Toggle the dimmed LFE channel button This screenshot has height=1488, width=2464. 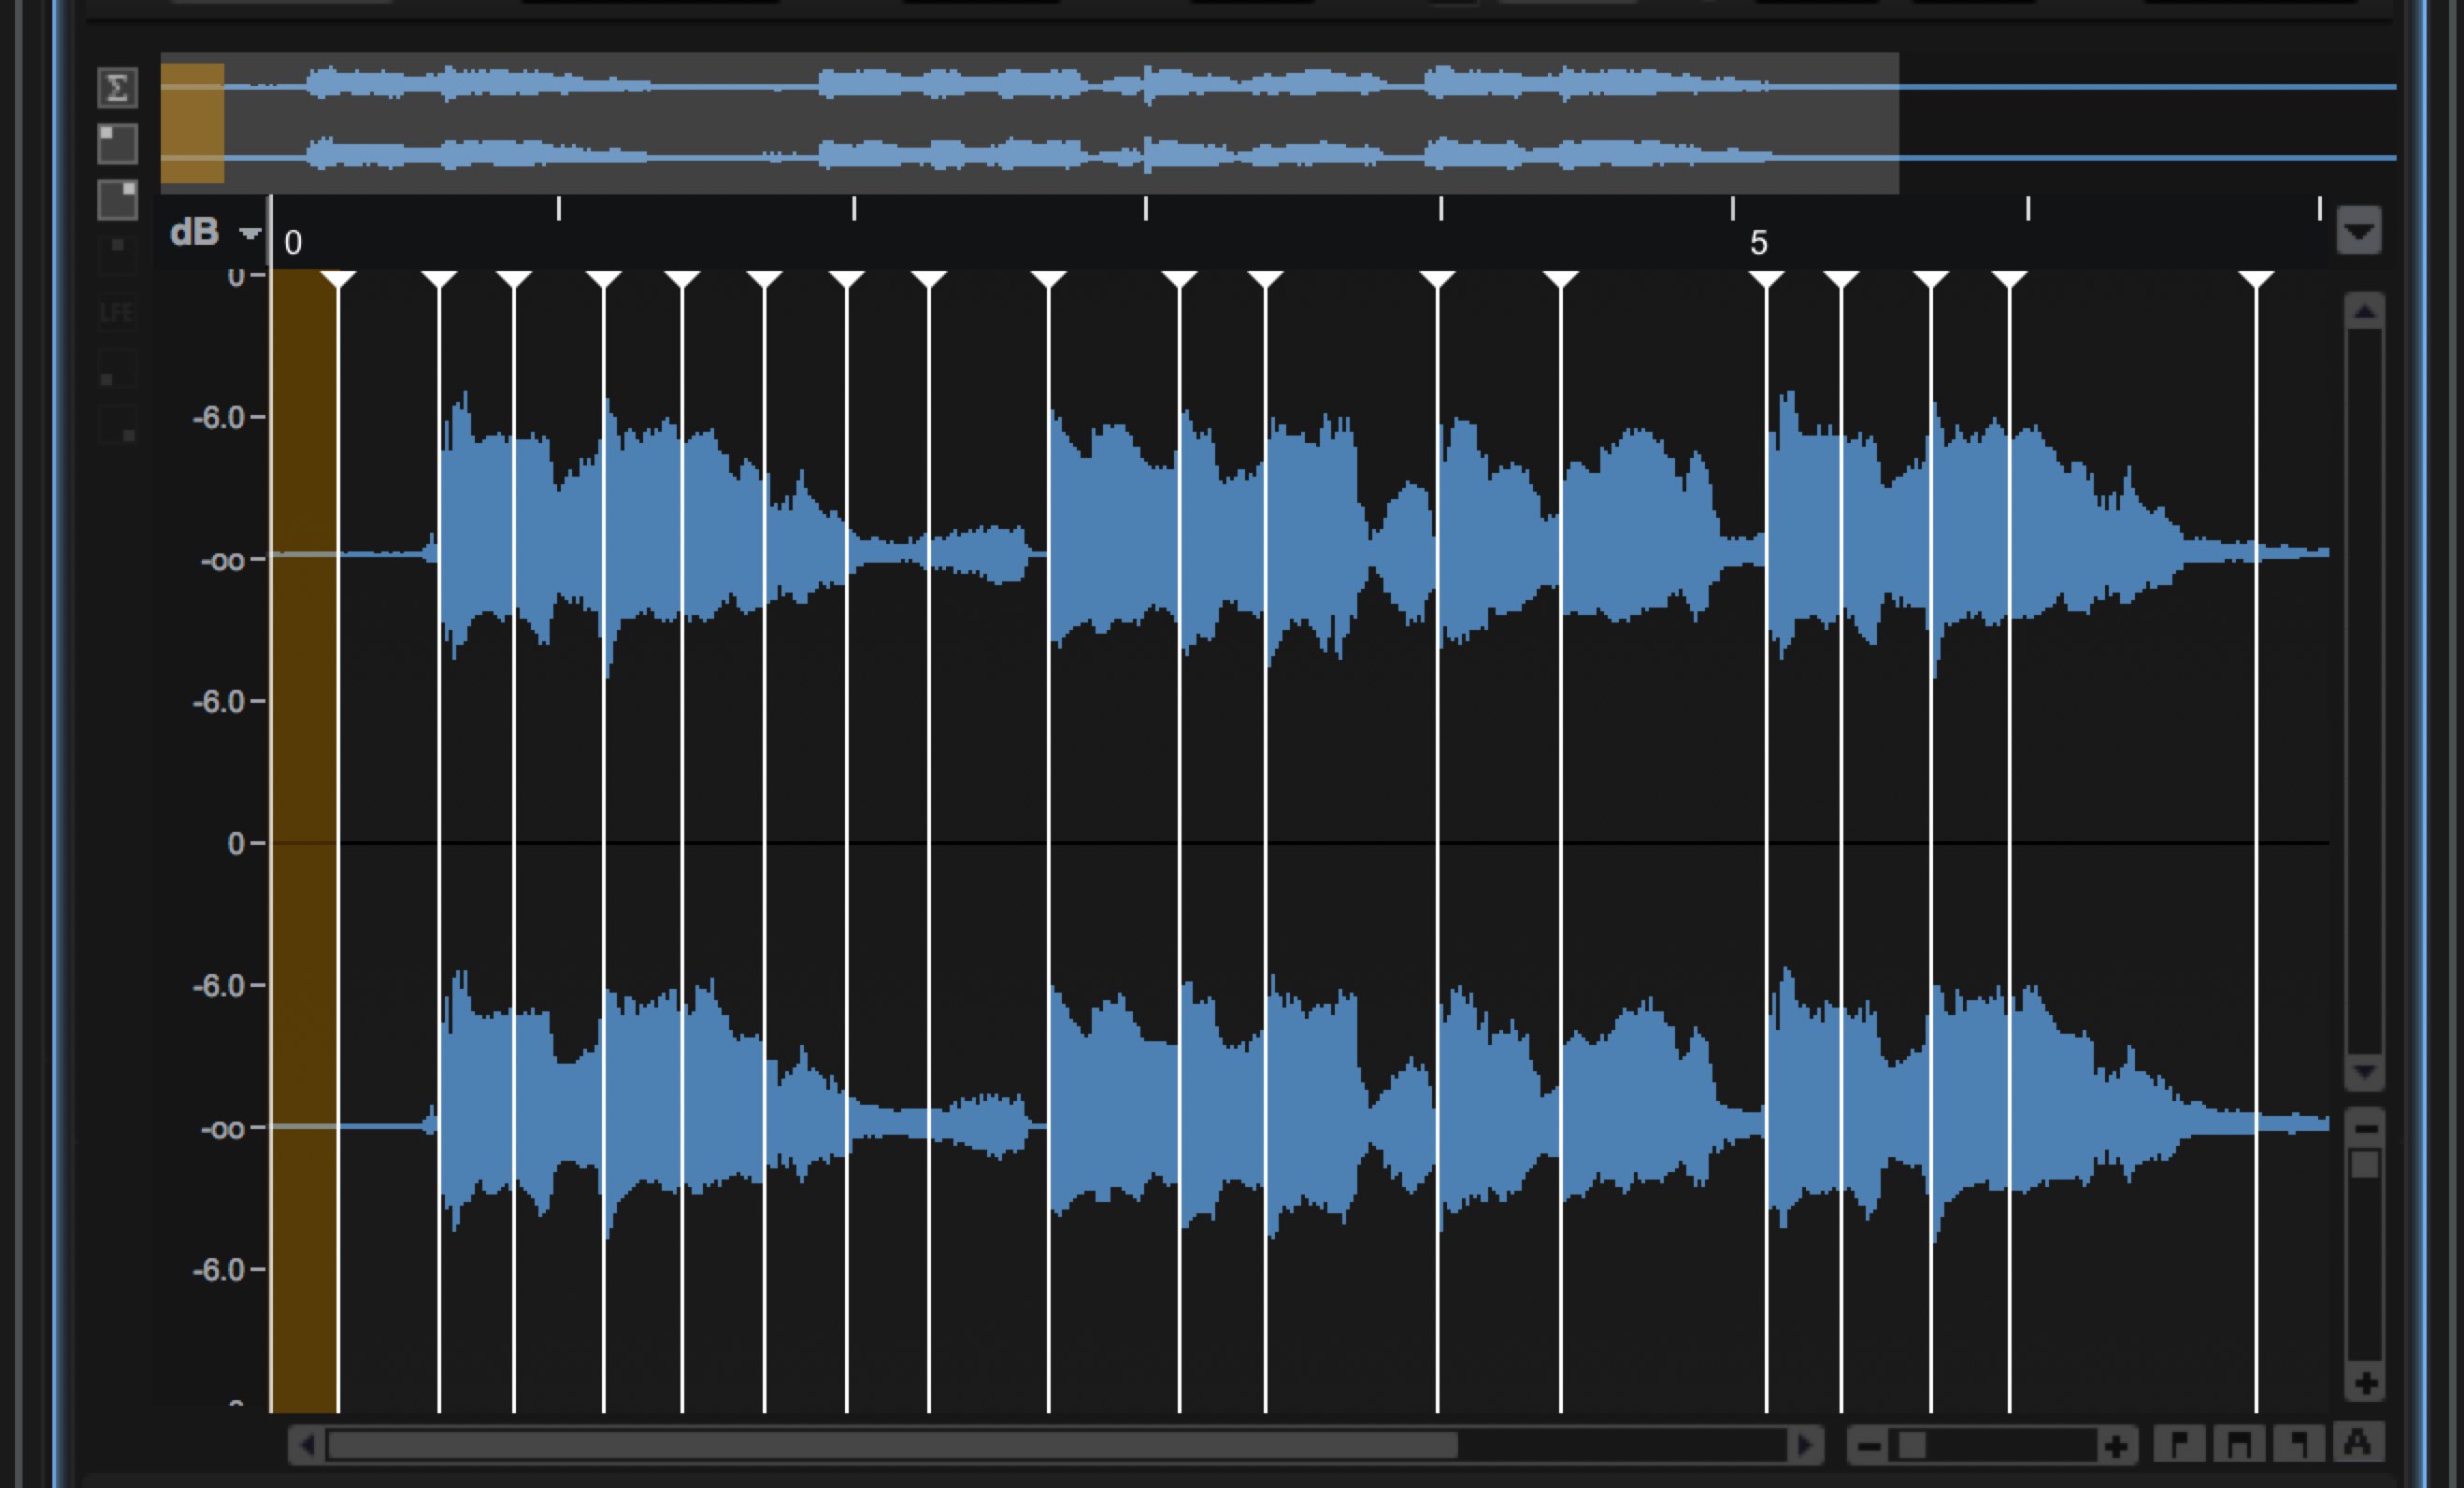tap(117, 313)
